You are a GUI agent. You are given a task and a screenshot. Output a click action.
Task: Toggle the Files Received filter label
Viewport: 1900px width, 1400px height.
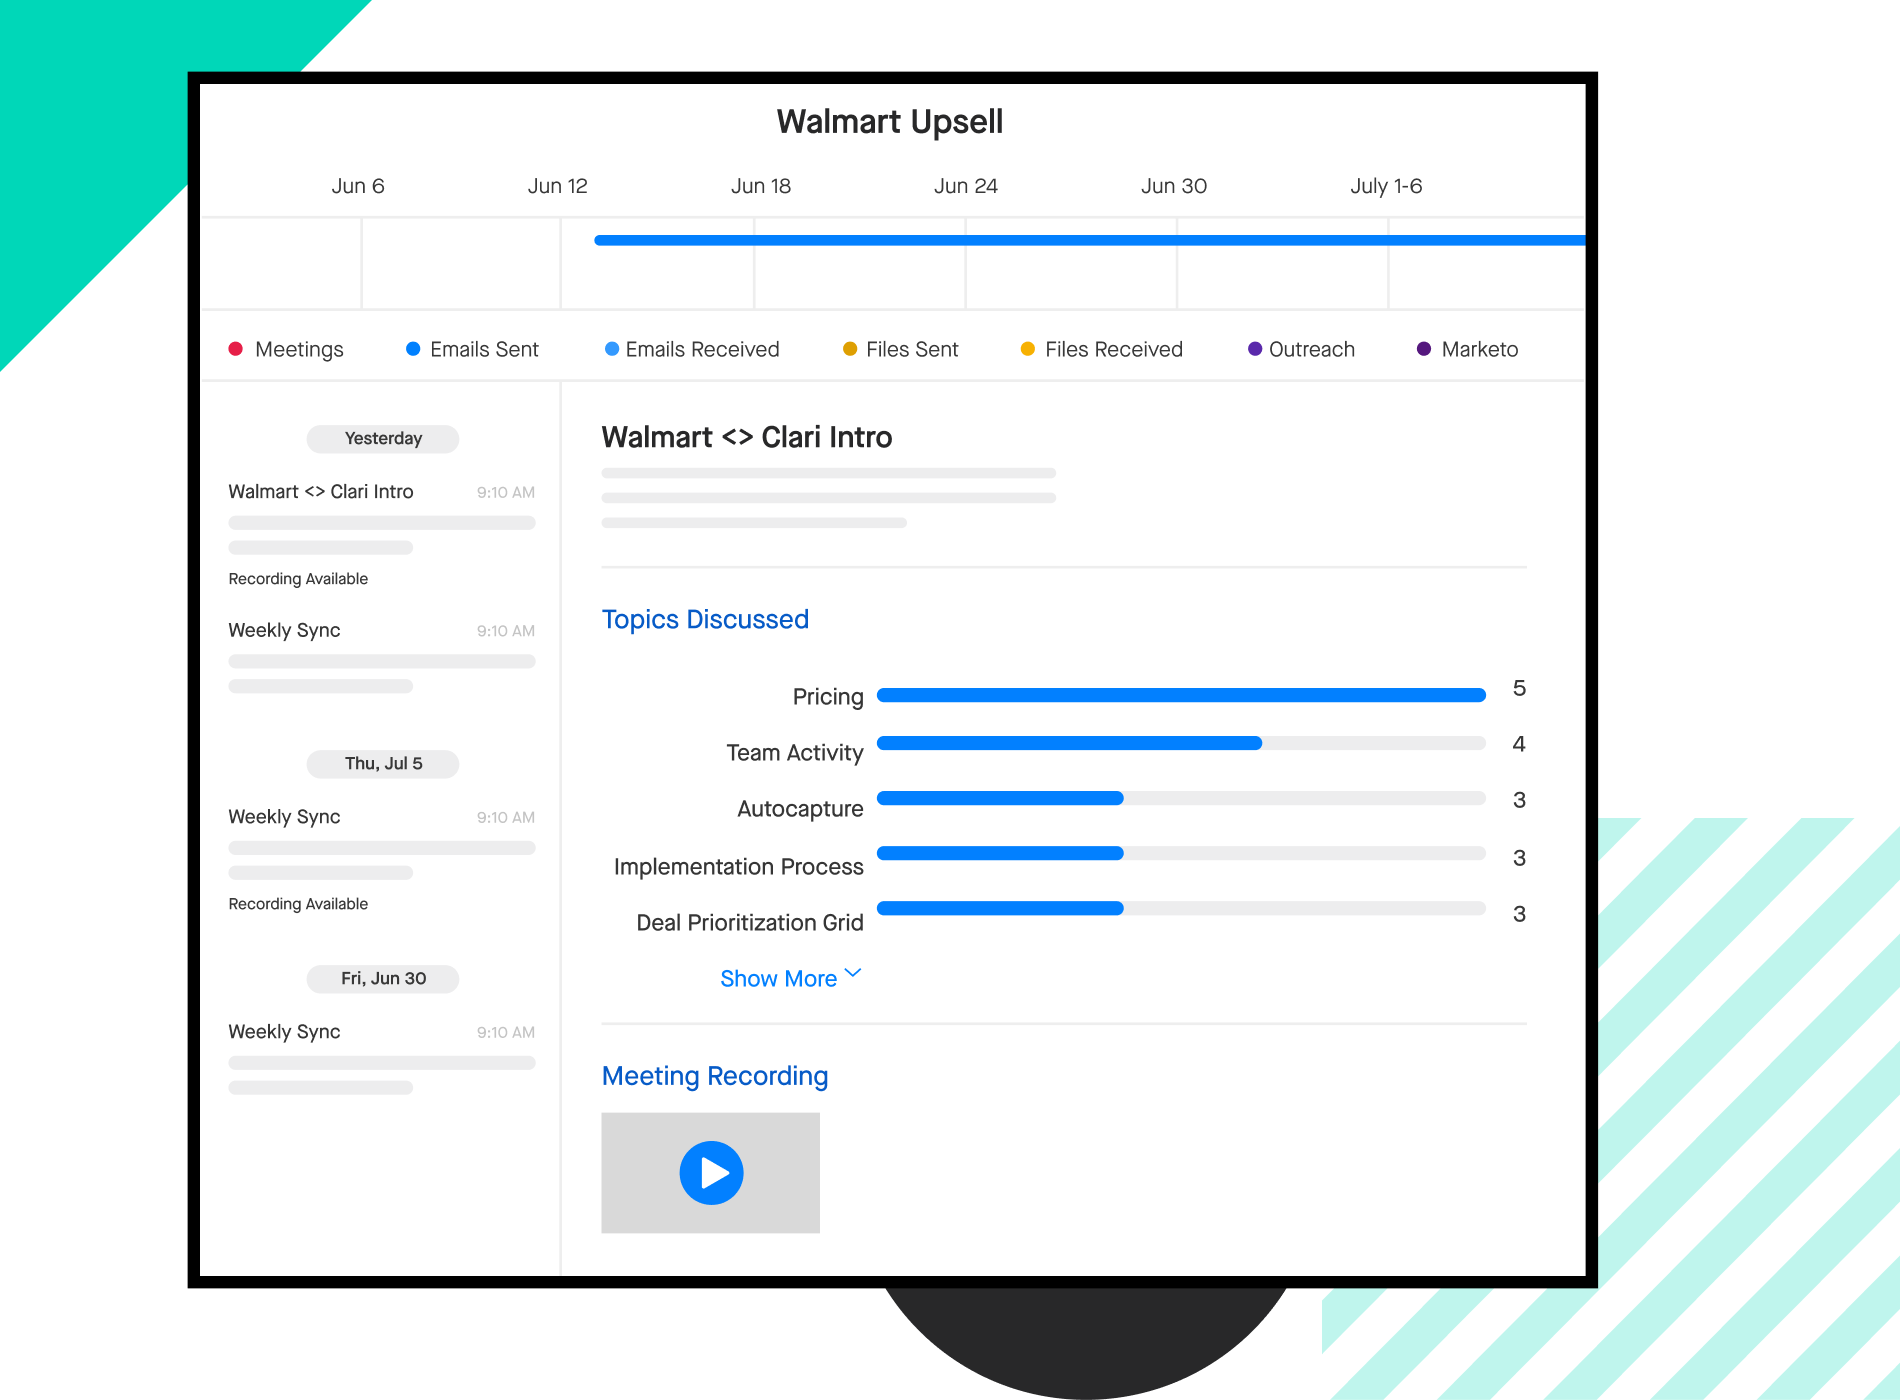[1114, 349]
